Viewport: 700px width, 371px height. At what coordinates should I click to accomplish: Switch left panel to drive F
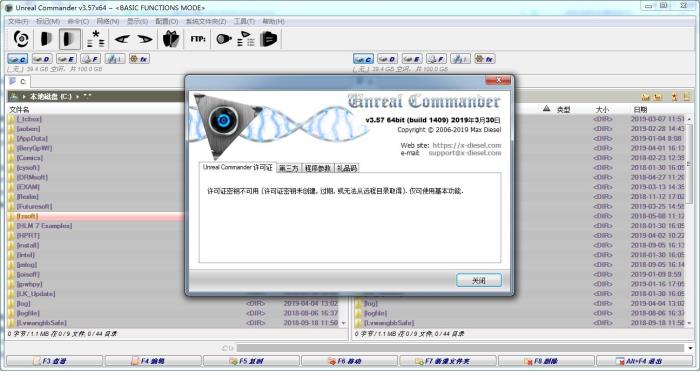click(x=91, y=59)
